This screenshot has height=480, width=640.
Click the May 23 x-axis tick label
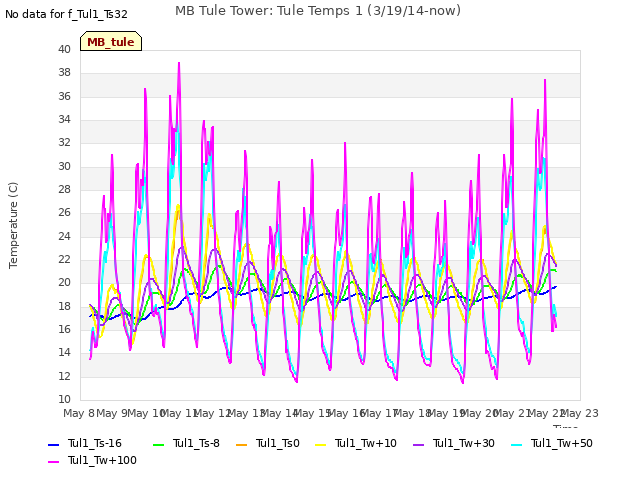[580, 413]
